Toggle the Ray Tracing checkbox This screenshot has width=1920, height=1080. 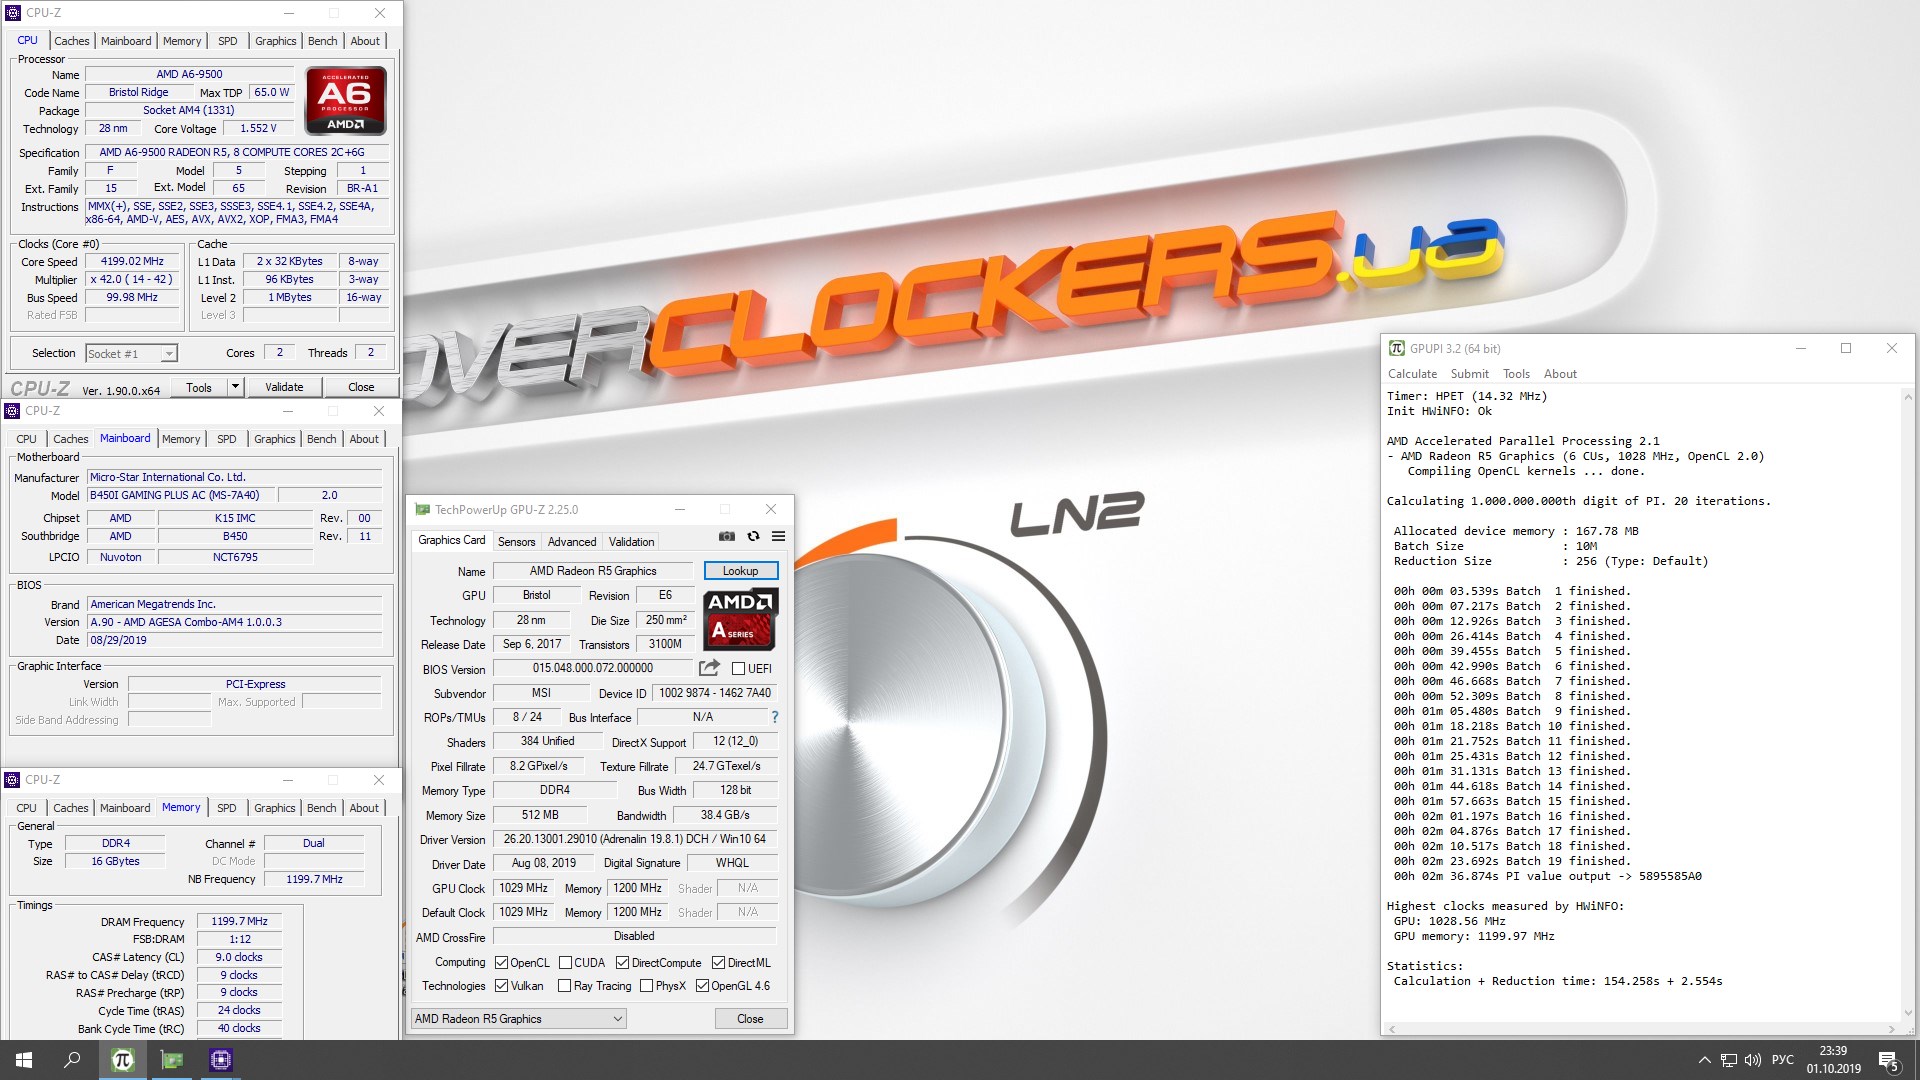(565, 985)
